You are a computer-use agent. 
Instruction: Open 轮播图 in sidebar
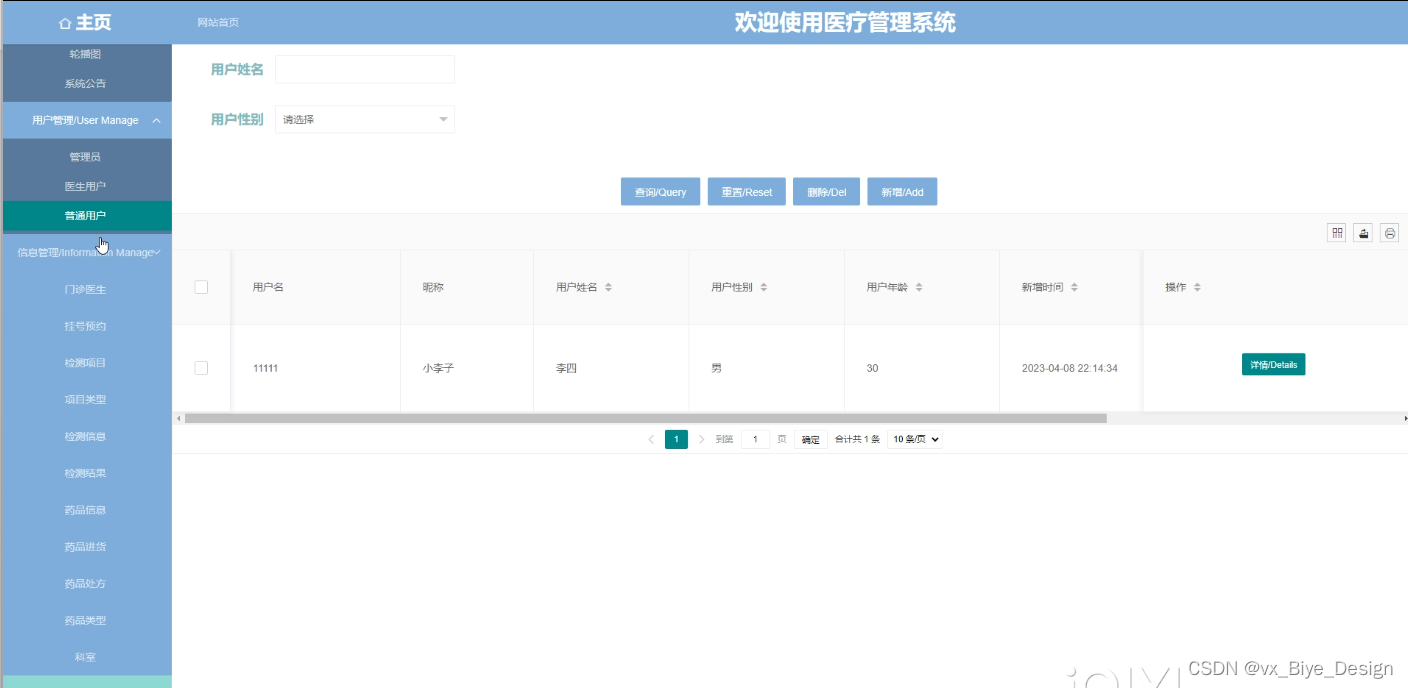85,54
